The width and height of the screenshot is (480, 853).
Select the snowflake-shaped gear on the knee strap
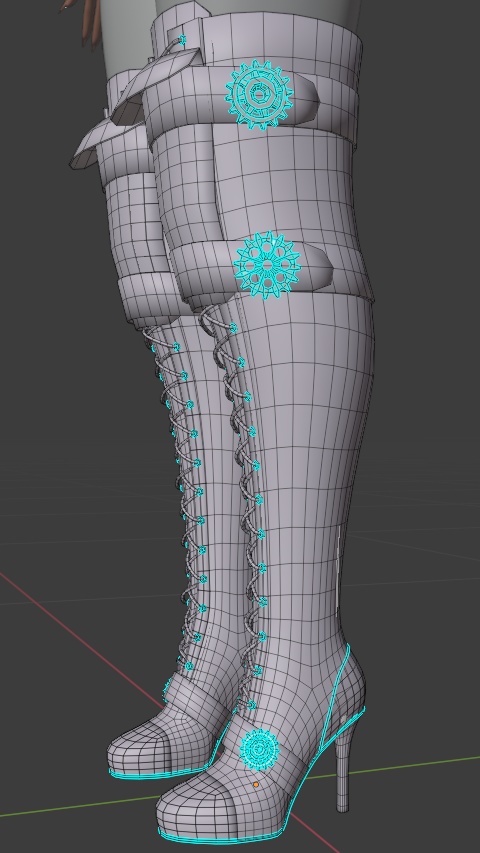click(x=267, y=265)
